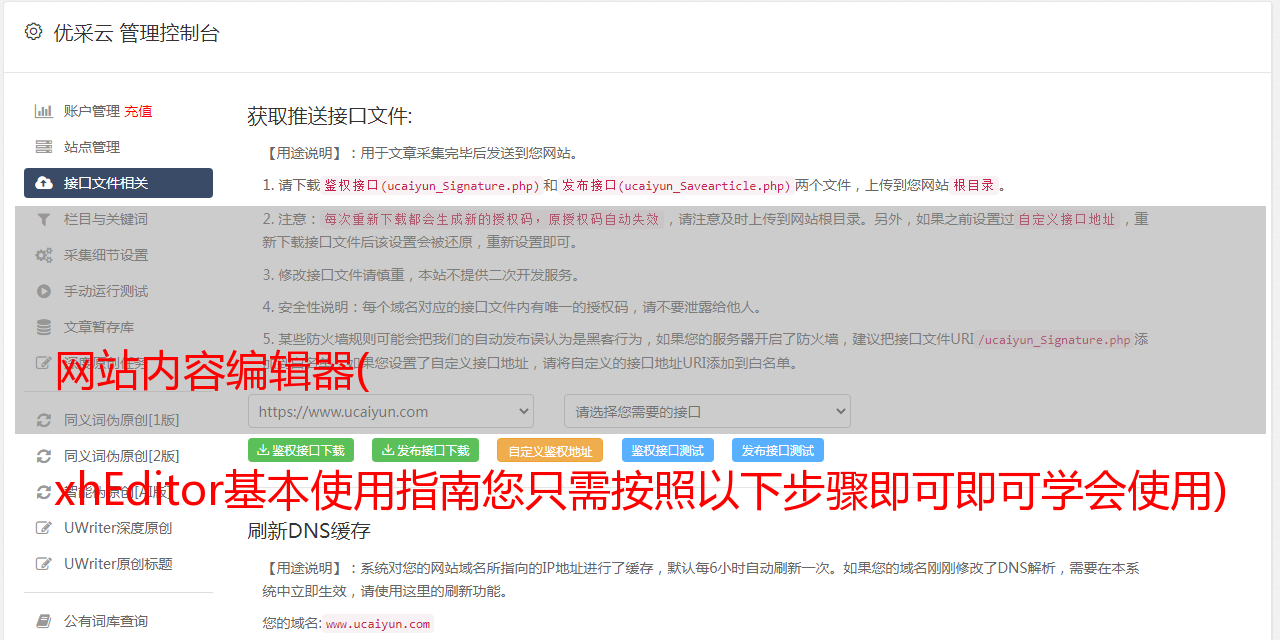Click the www.ucaiyun.com domain under 刷新DNS缓存
Viewport: 1280px width, 640px height.
(x=378, y=624)
